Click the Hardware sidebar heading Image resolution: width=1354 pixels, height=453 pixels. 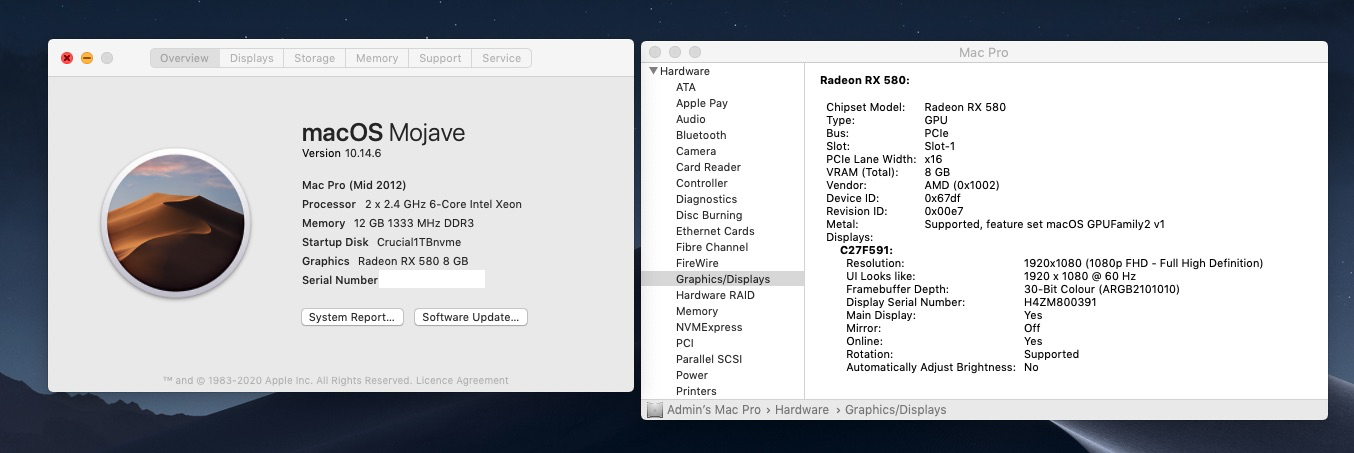click(x=685, y=71)
